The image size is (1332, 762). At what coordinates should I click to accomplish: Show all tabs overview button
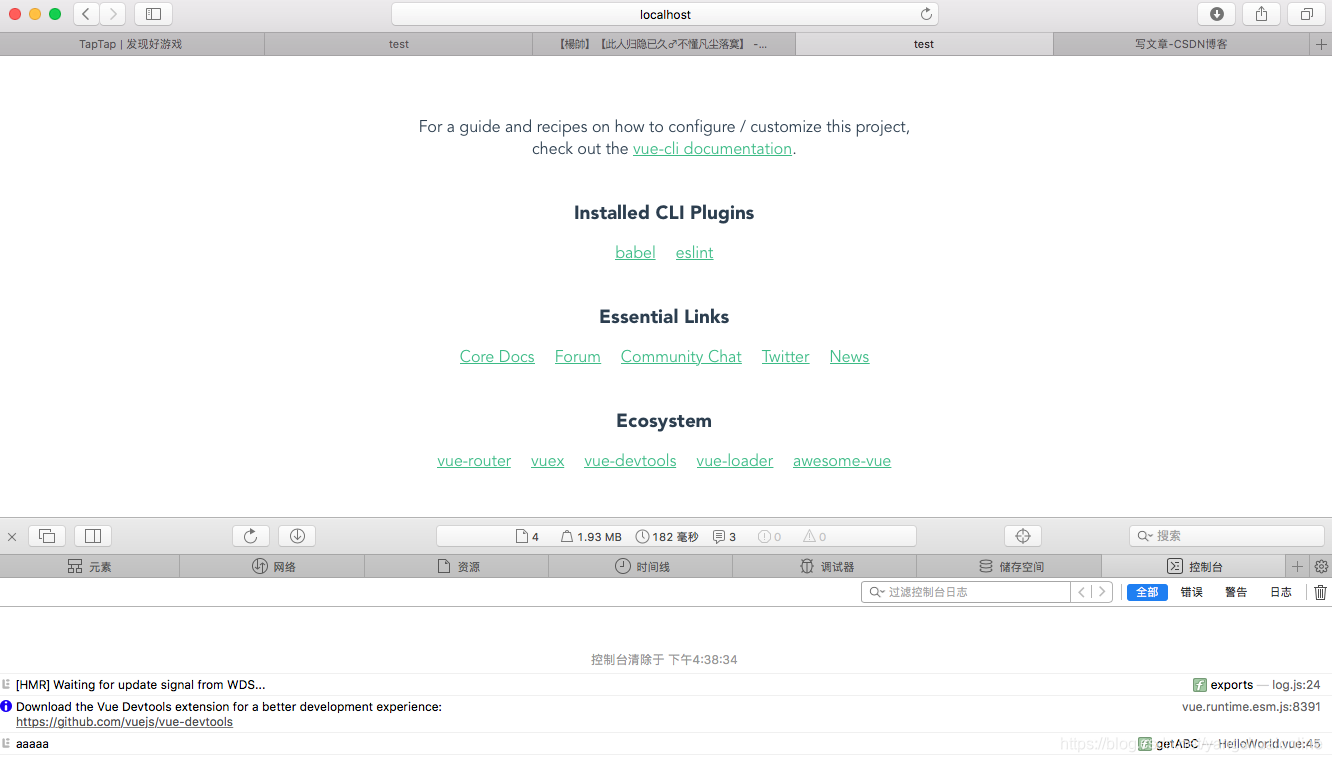coord(1306,14)
